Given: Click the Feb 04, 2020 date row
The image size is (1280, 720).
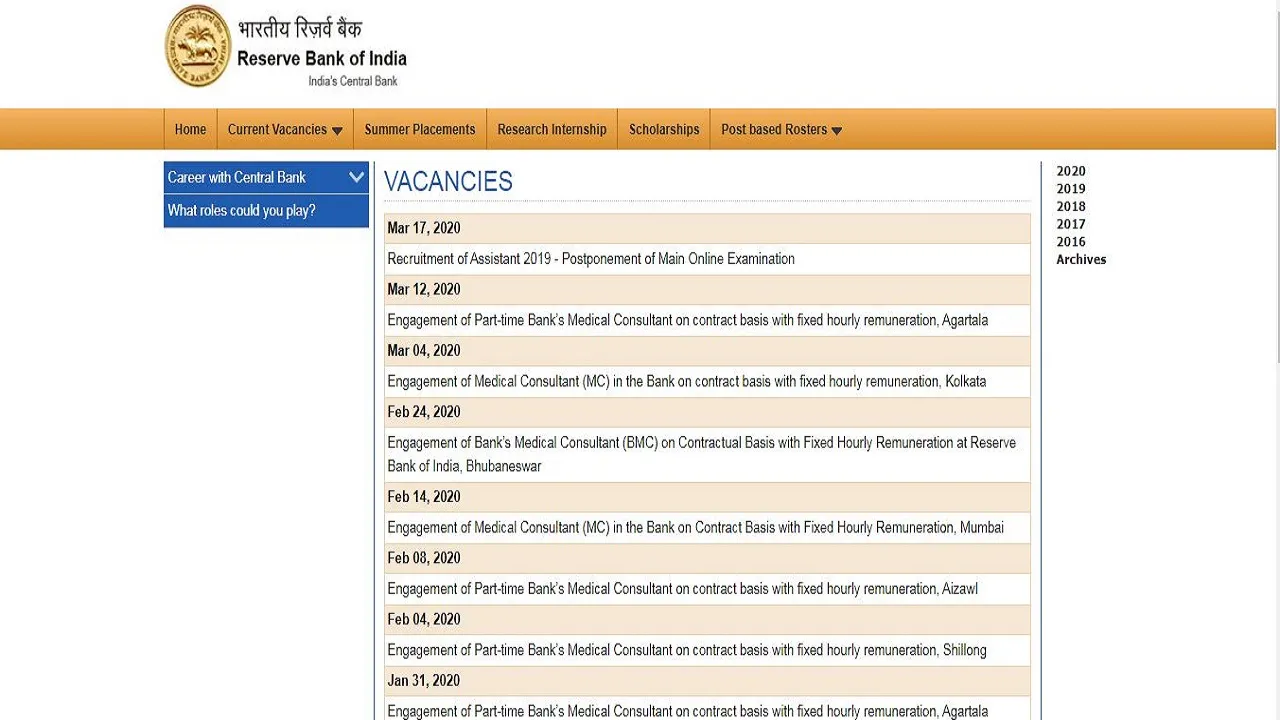Looking at the screenshot, I should [707, 620].
